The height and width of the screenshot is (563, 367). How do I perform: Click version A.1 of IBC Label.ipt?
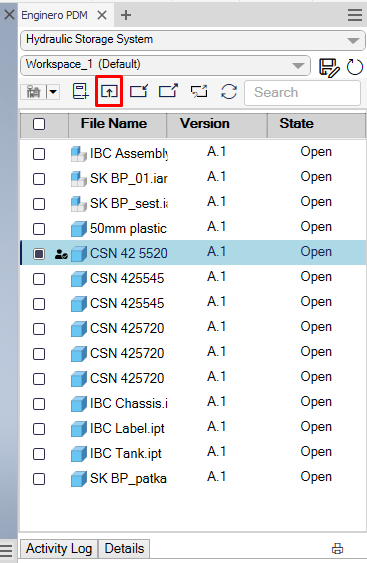click(217, 427)
